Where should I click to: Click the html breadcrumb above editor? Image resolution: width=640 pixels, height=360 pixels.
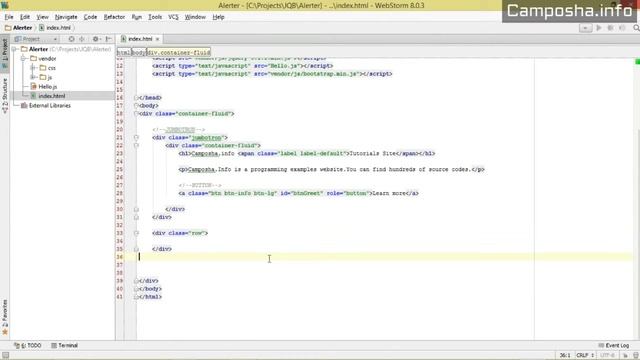tap(124, 53)
